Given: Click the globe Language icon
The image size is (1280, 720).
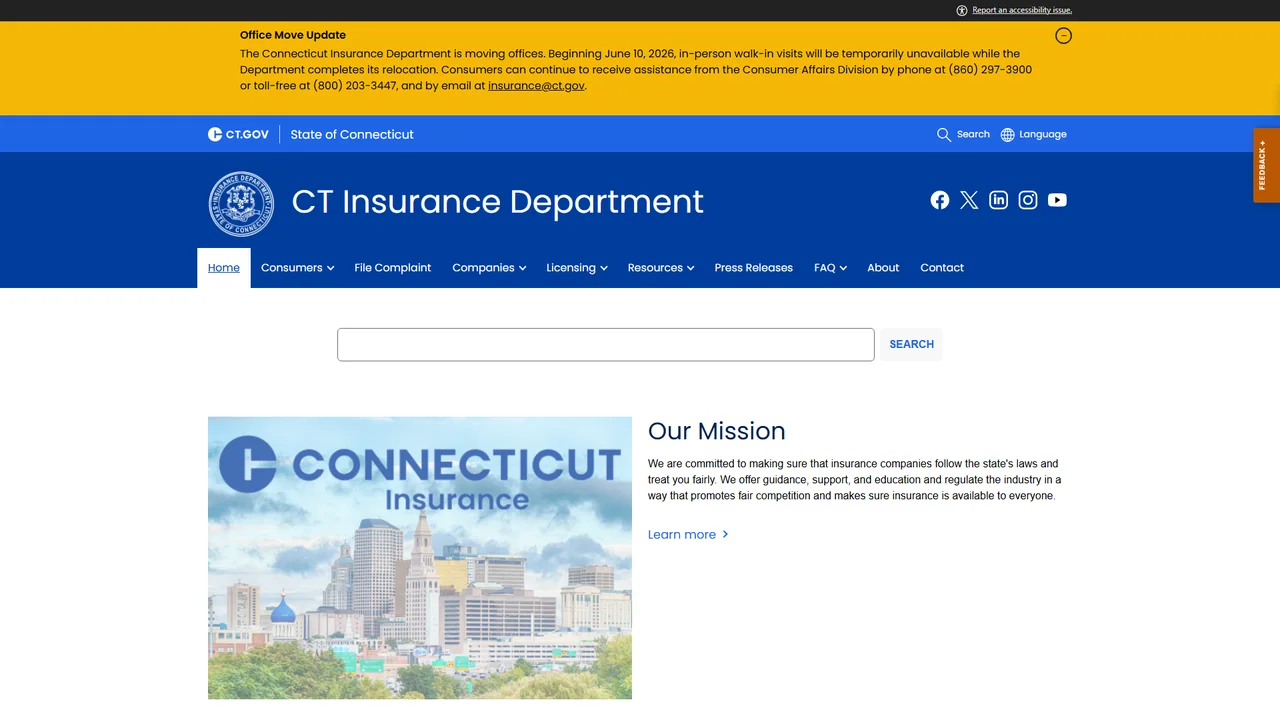Looking at the screenshot, I should pyautogui.click(x=1008, y=135).
